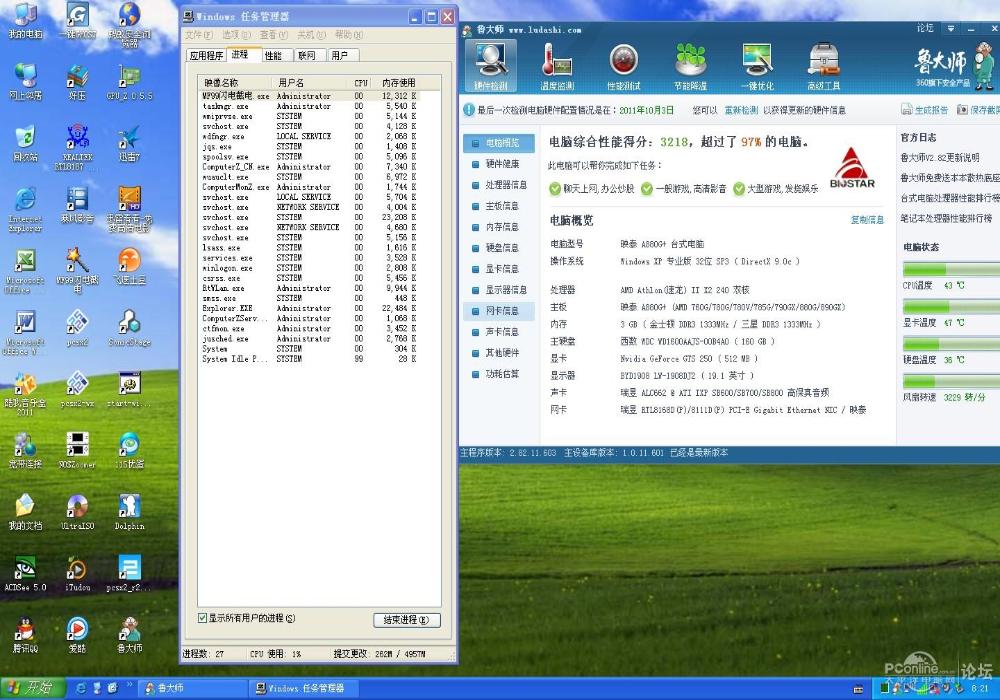Open 节能降温 clover icon

coord(690,66)
